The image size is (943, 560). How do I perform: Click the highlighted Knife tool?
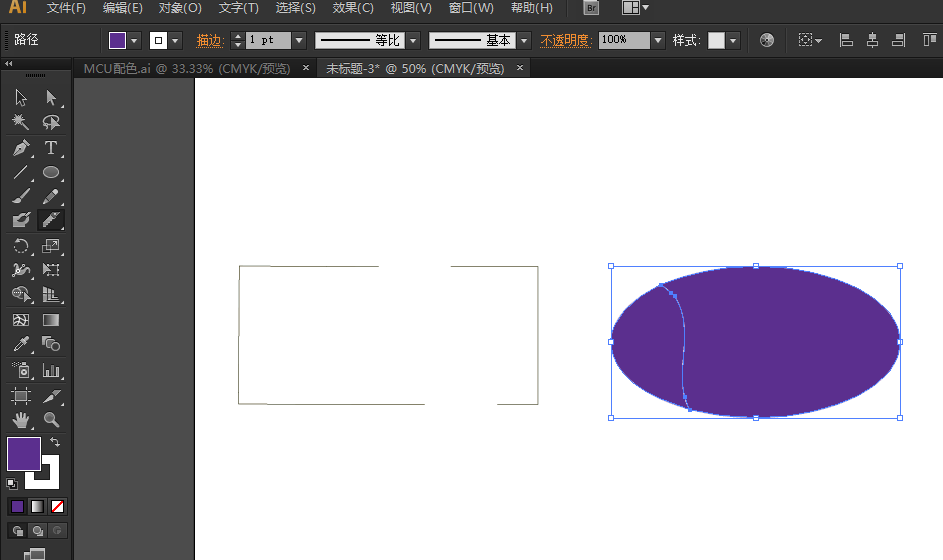click(51, 220)
